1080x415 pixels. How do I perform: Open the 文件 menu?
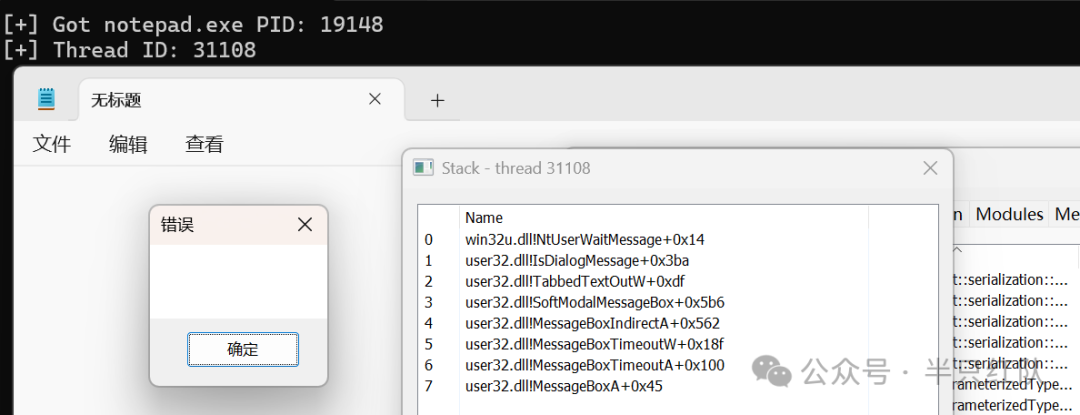pos(52,145)
